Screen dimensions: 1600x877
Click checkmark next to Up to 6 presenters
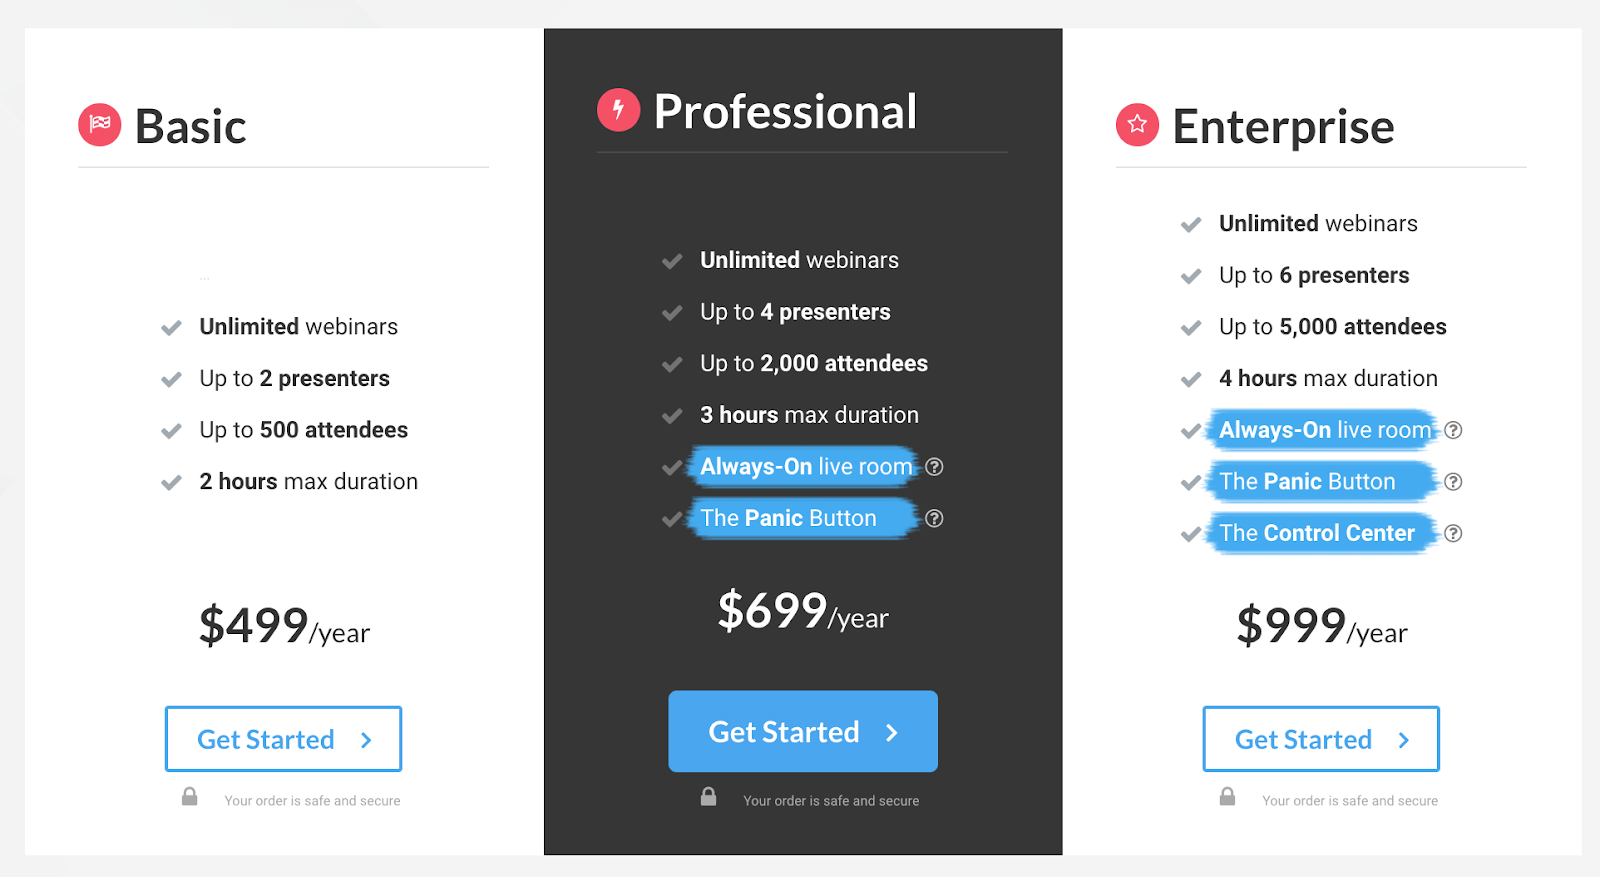[x=1191, y=276]
